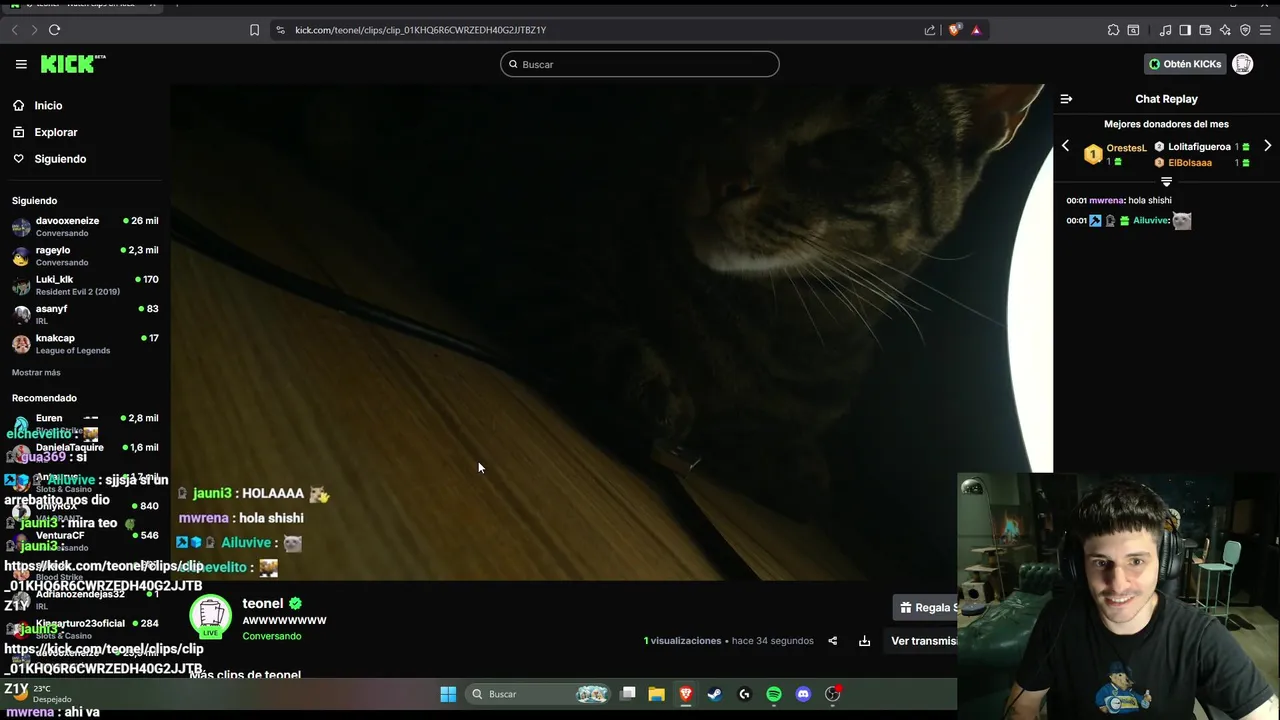Open the davooxeneize channel
Viewport: 1280px width, 720px height.
[x=84, y=226]
